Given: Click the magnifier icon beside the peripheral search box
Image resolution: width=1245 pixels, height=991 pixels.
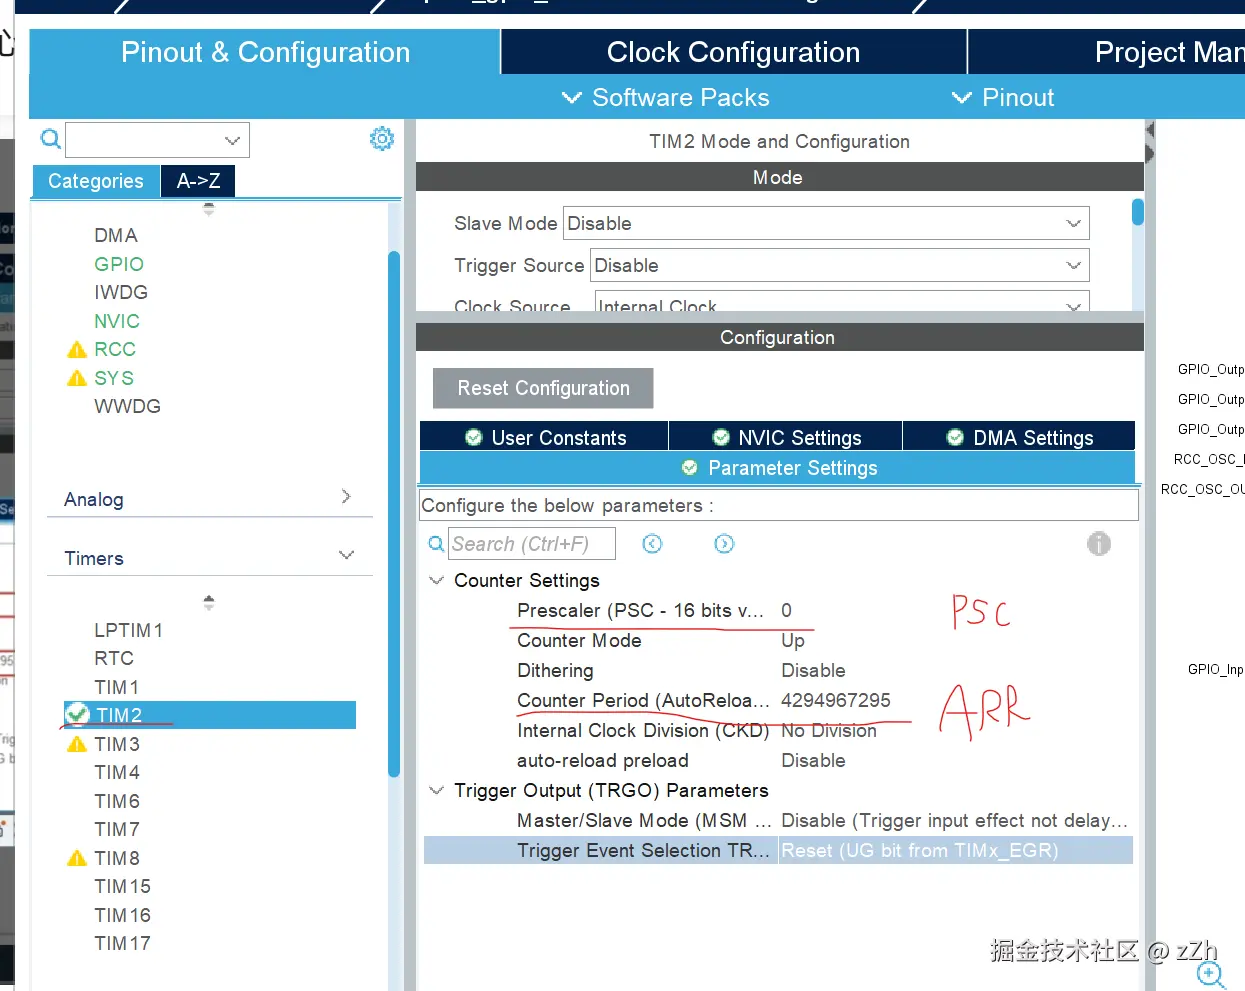Looking at the screenshot, I should click(x=50, y=139).
